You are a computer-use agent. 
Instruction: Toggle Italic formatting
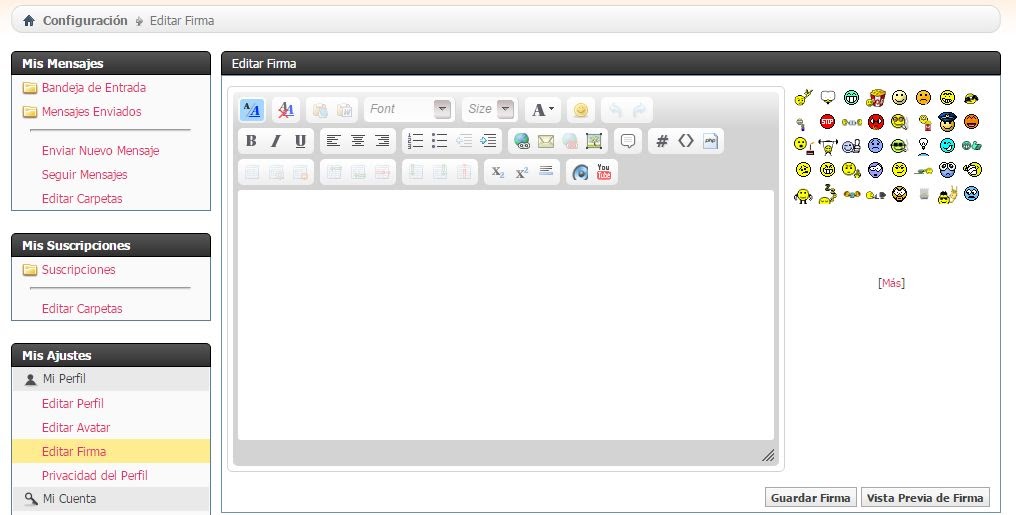[x=276, y=141]
